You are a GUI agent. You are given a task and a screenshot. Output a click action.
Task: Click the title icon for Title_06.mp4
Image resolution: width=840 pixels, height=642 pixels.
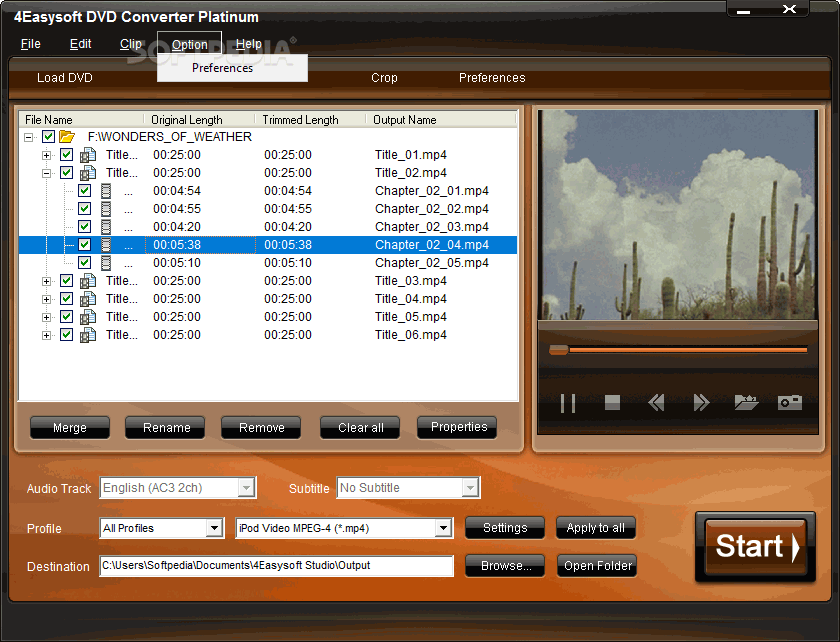(x=88, y=335)
